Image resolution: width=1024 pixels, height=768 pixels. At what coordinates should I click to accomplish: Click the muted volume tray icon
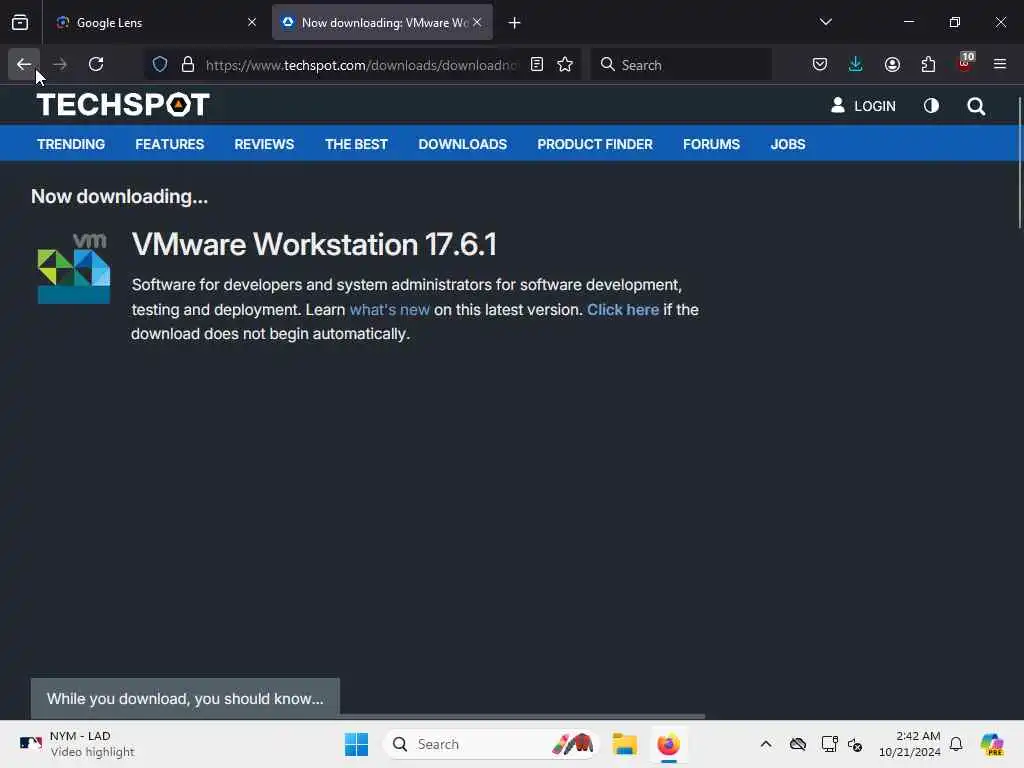point(855,744)
